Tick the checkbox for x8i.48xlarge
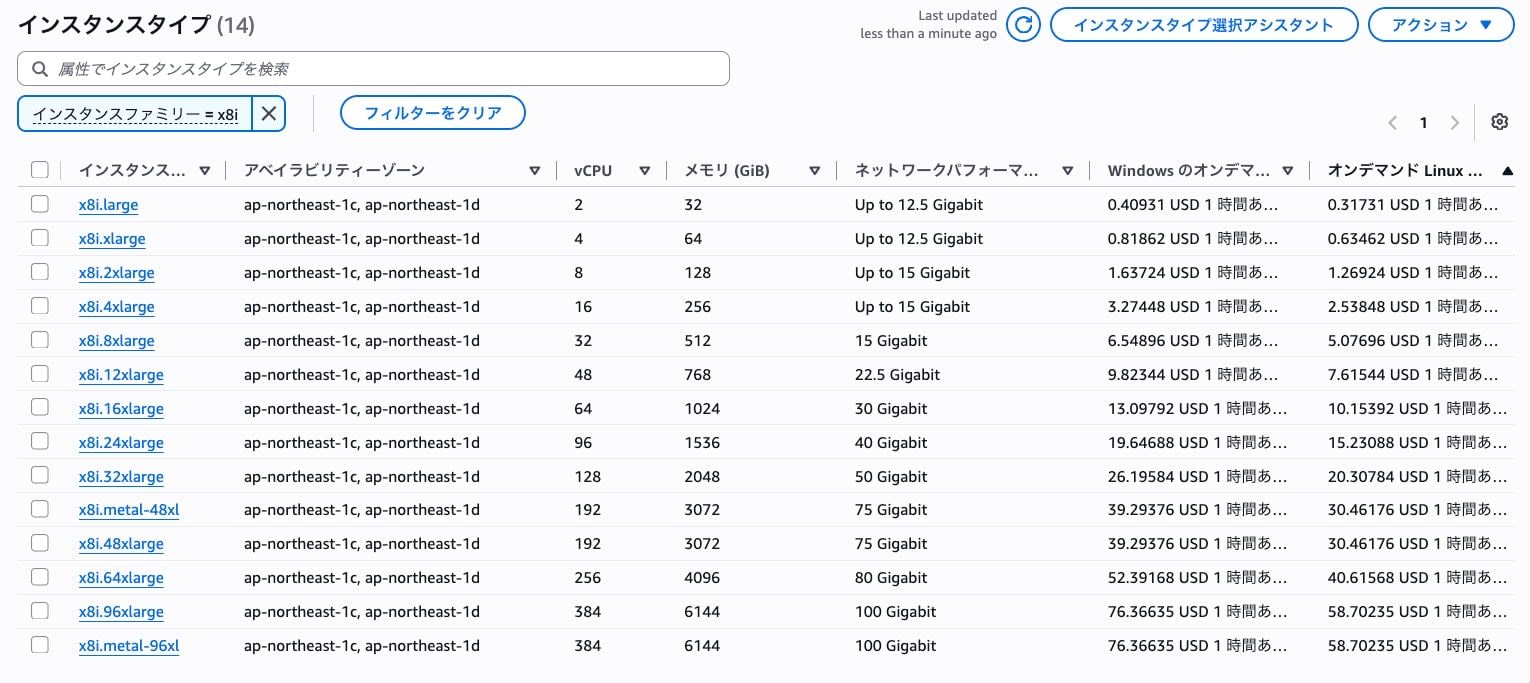This screenshot has width=1530, height=683. pyautogui.click(x=39, y=543)
